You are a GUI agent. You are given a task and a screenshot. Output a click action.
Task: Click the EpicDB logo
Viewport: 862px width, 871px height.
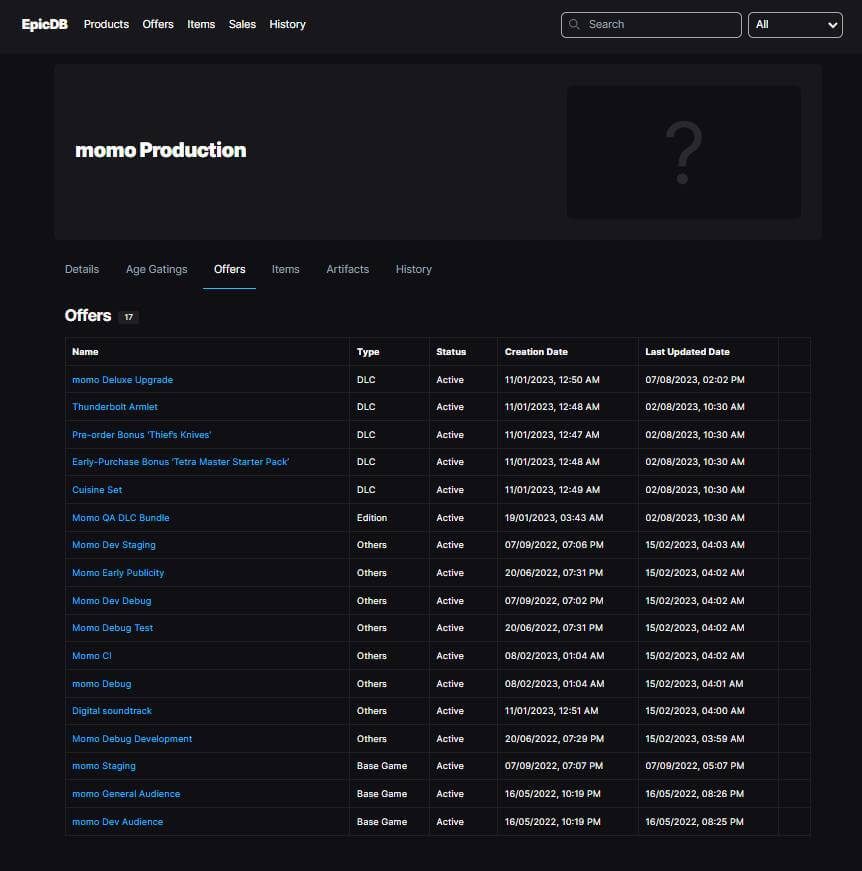[x=45, y=24]
